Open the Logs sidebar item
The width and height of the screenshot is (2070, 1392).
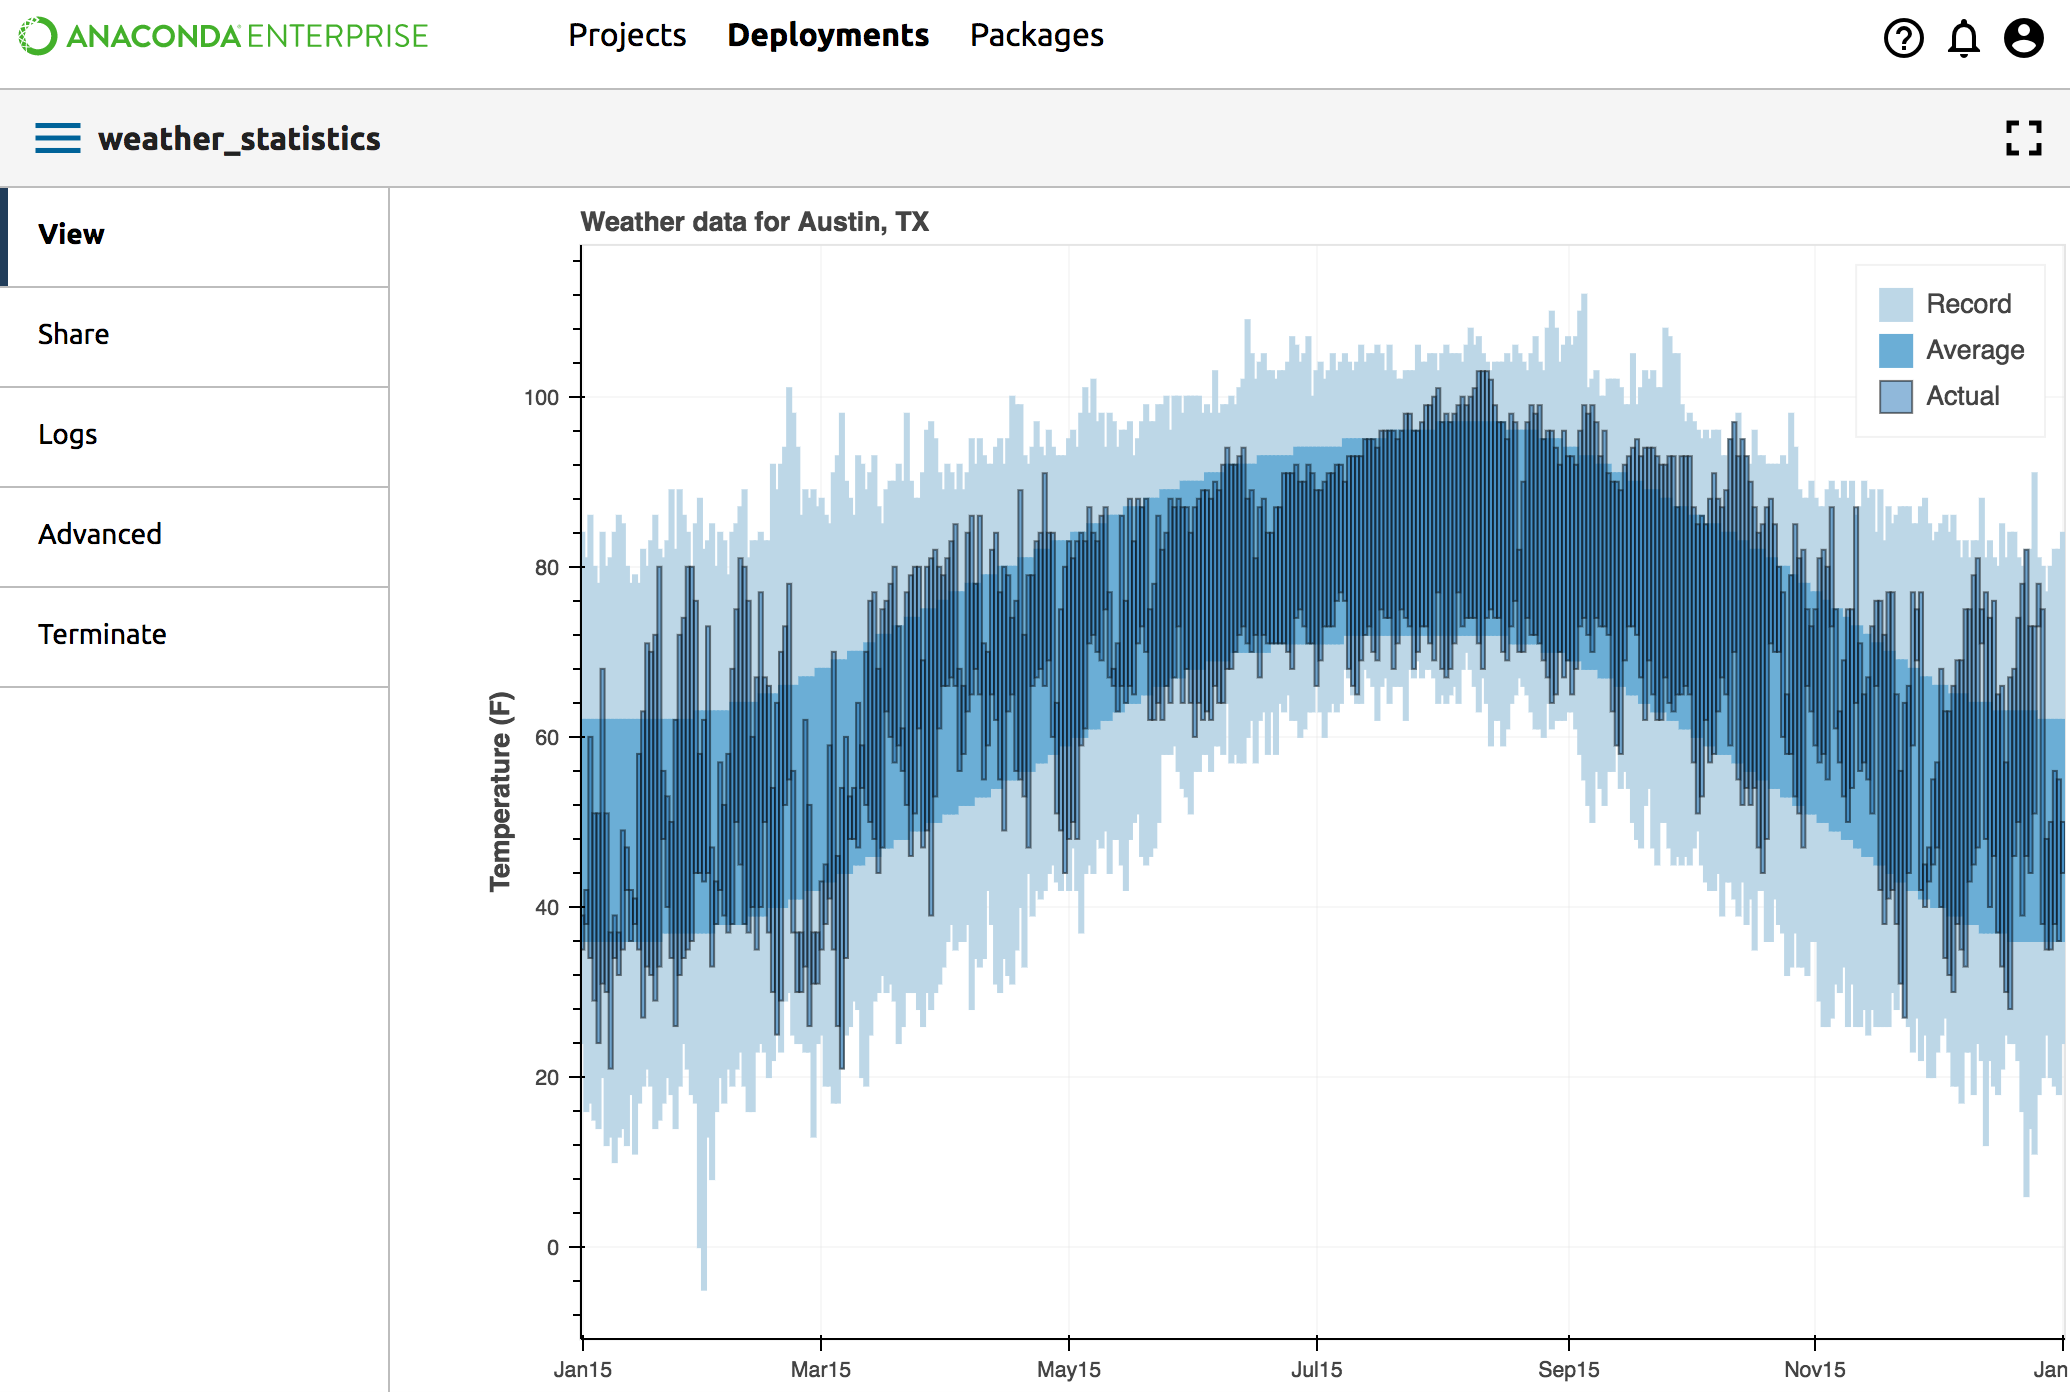click(67, 434)
